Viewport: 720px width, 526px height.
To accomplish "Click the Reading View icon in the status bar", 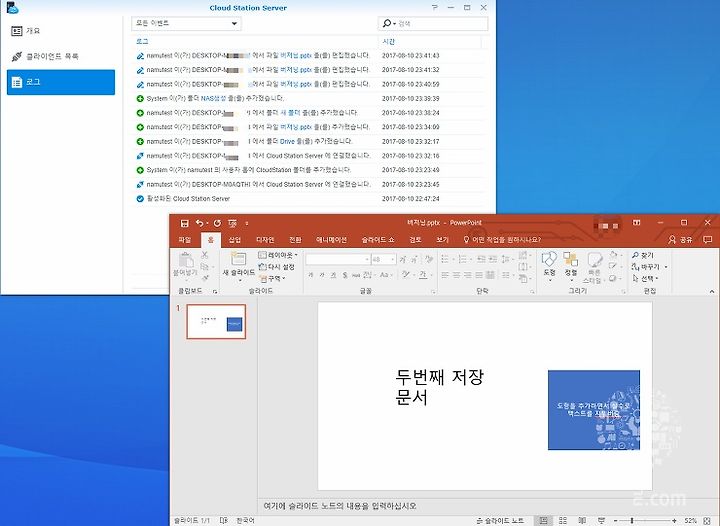I will click(x=582, y=520).
